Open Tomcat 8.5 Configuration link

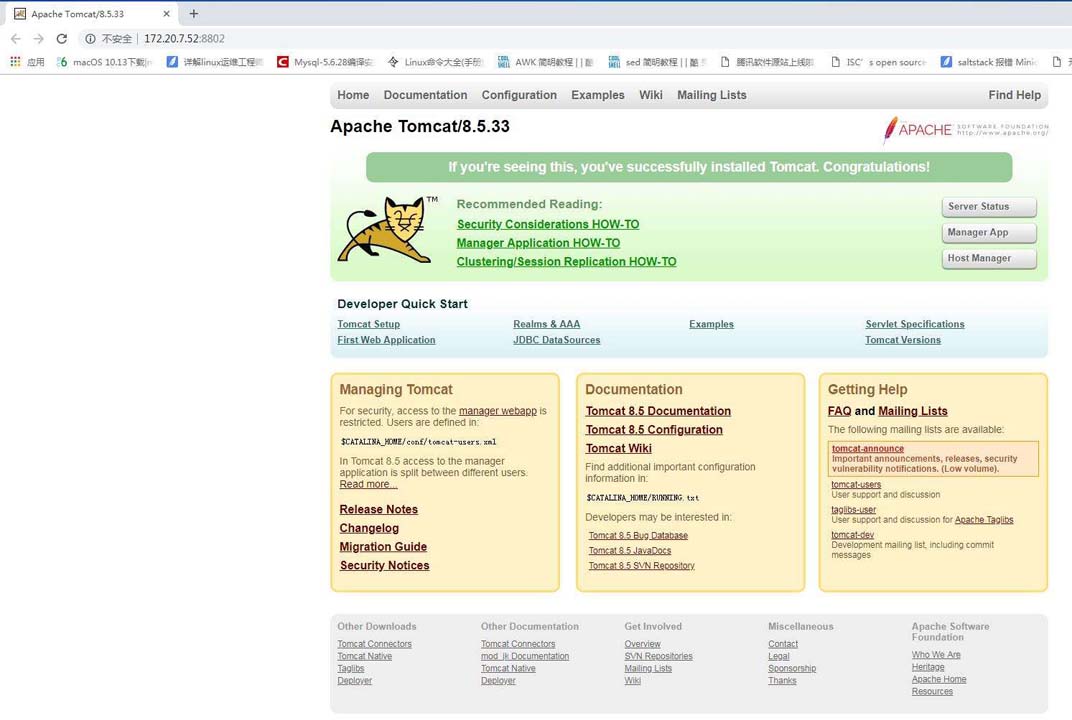click(654, 429)
